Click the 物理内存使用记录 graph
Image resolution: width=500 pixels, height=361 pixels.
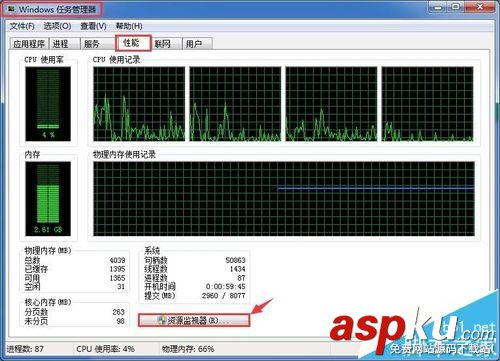(x=284, y=199)
